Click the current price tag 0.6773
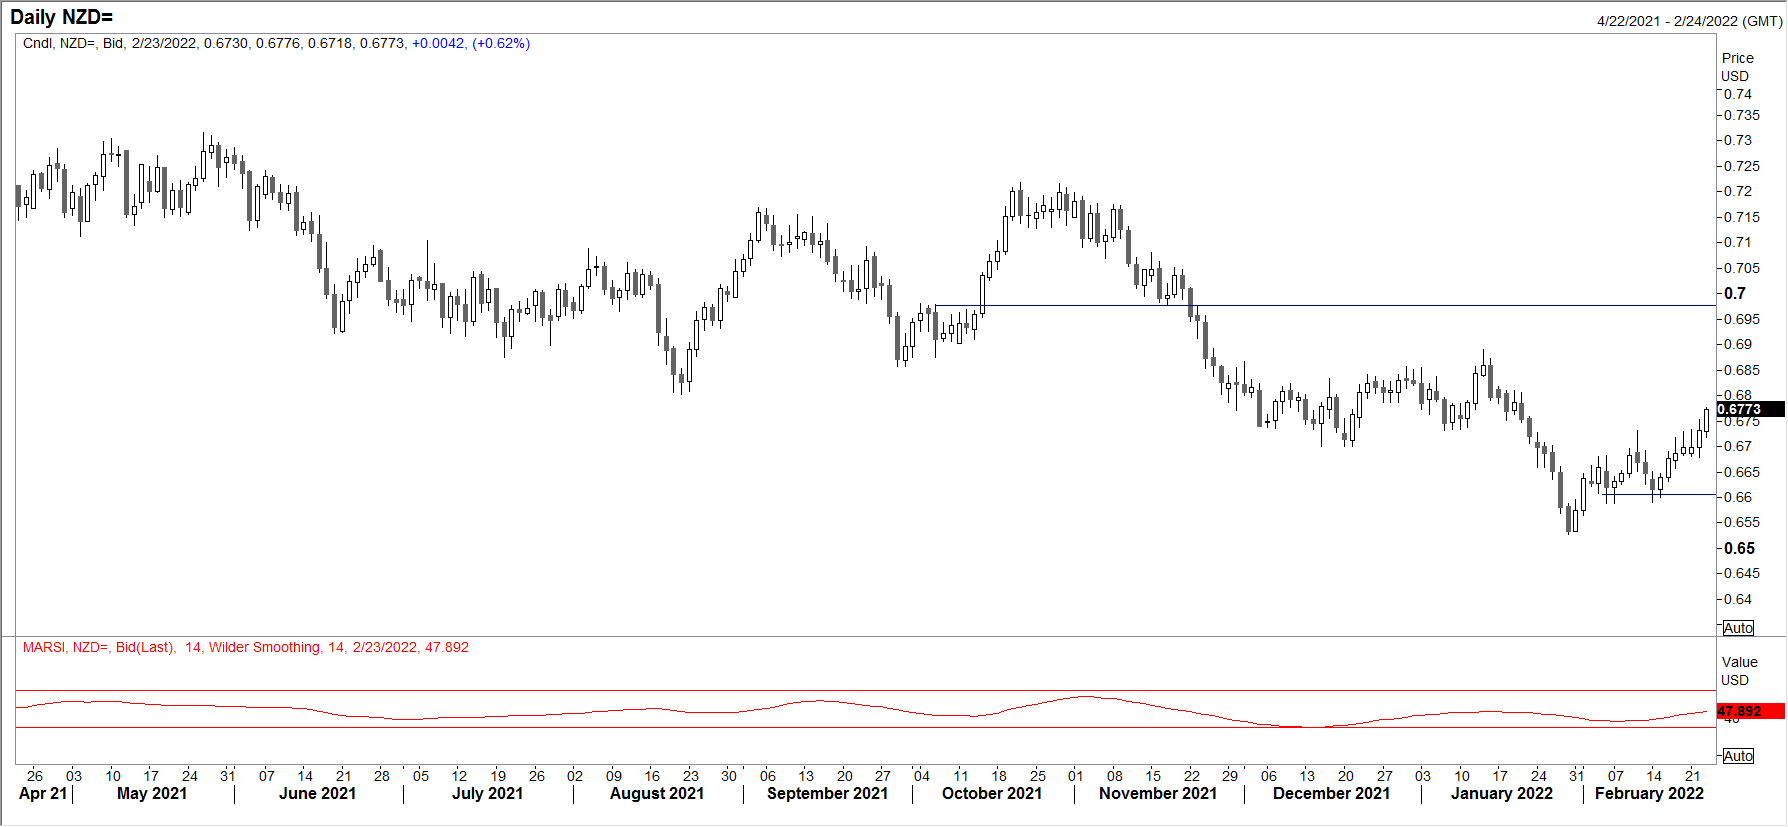Viewport: 1788px width, 827px height. pyautogui.click(x=1750, y=409)
